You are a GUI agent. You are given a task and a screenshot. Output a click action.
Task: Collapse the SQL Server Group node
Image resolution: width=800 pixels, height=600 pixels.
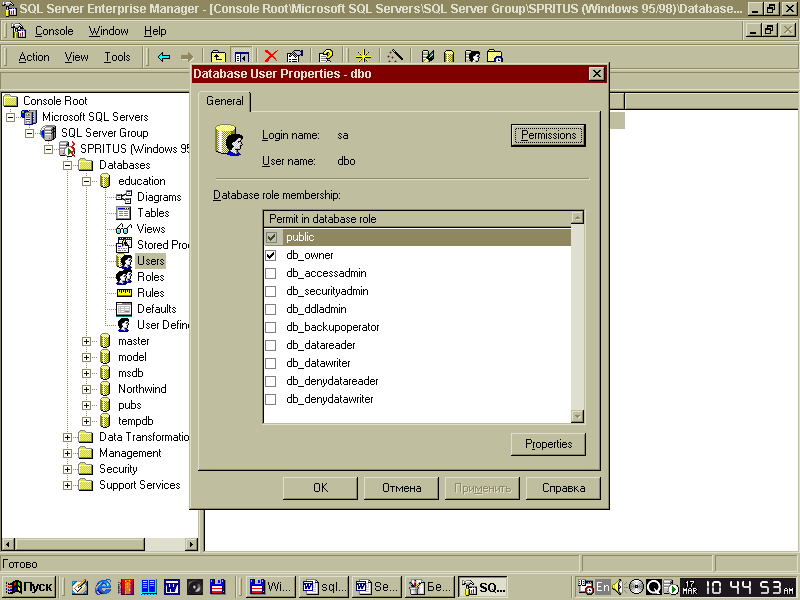[x=30, y=133]
